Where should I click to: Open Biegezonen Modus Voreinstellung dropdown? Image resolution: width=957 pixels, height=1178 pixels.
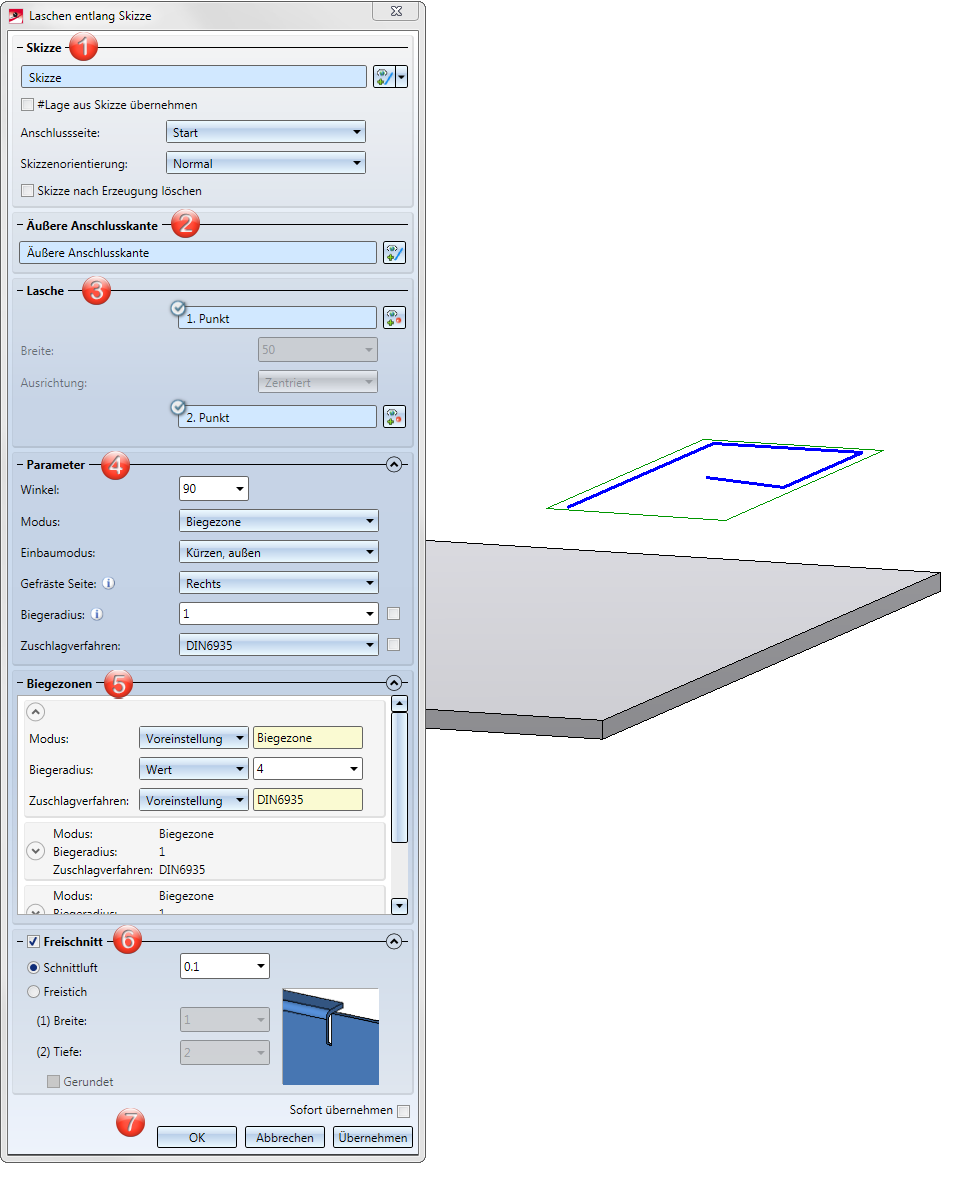tap(194, 738)
